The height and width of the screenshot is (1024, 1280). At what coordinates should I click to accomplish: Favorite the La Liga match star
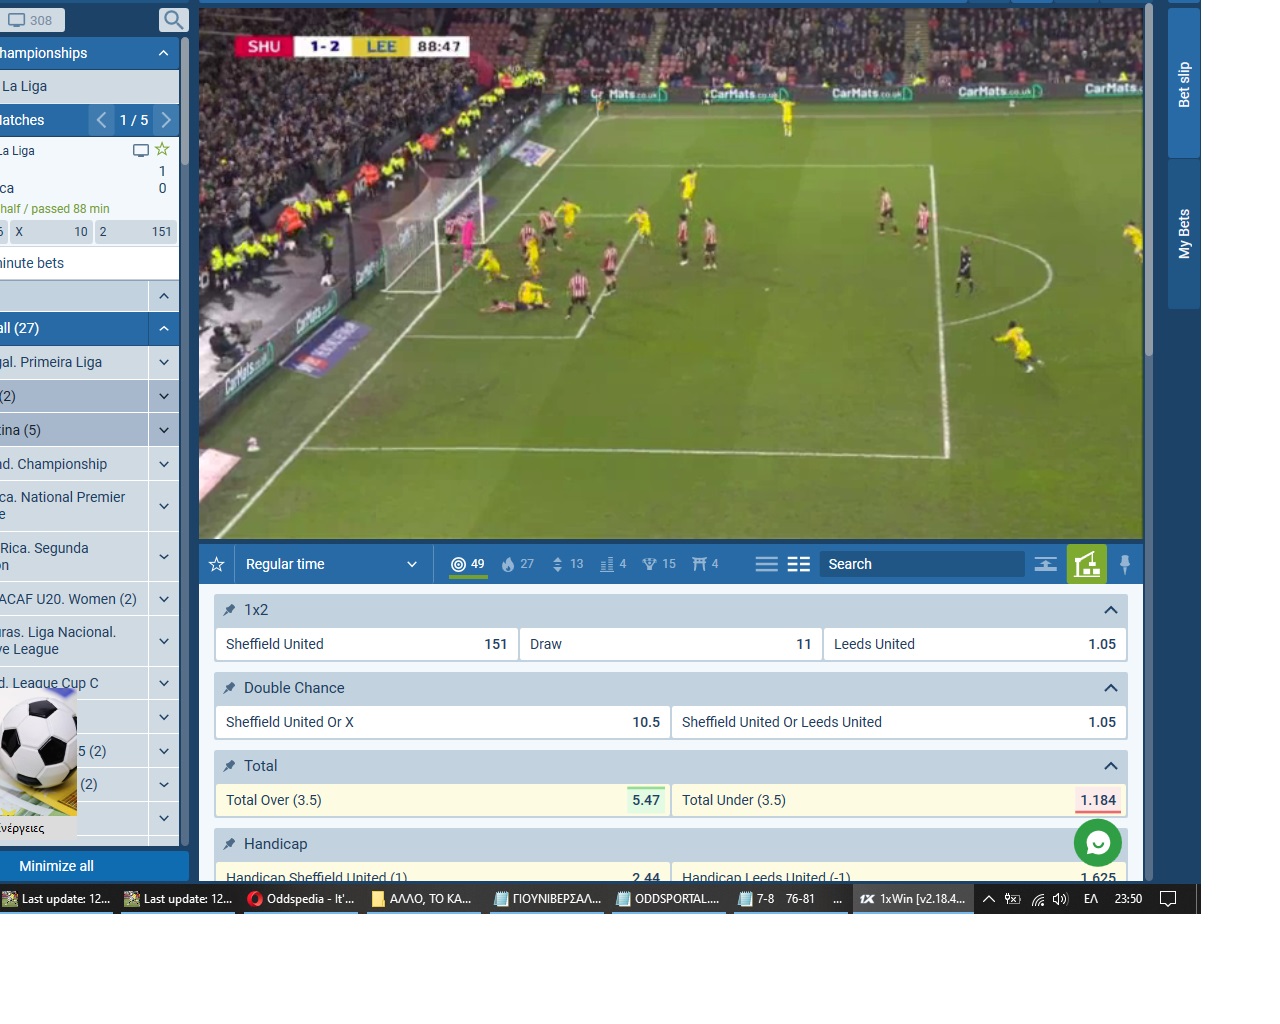point(162,150)
